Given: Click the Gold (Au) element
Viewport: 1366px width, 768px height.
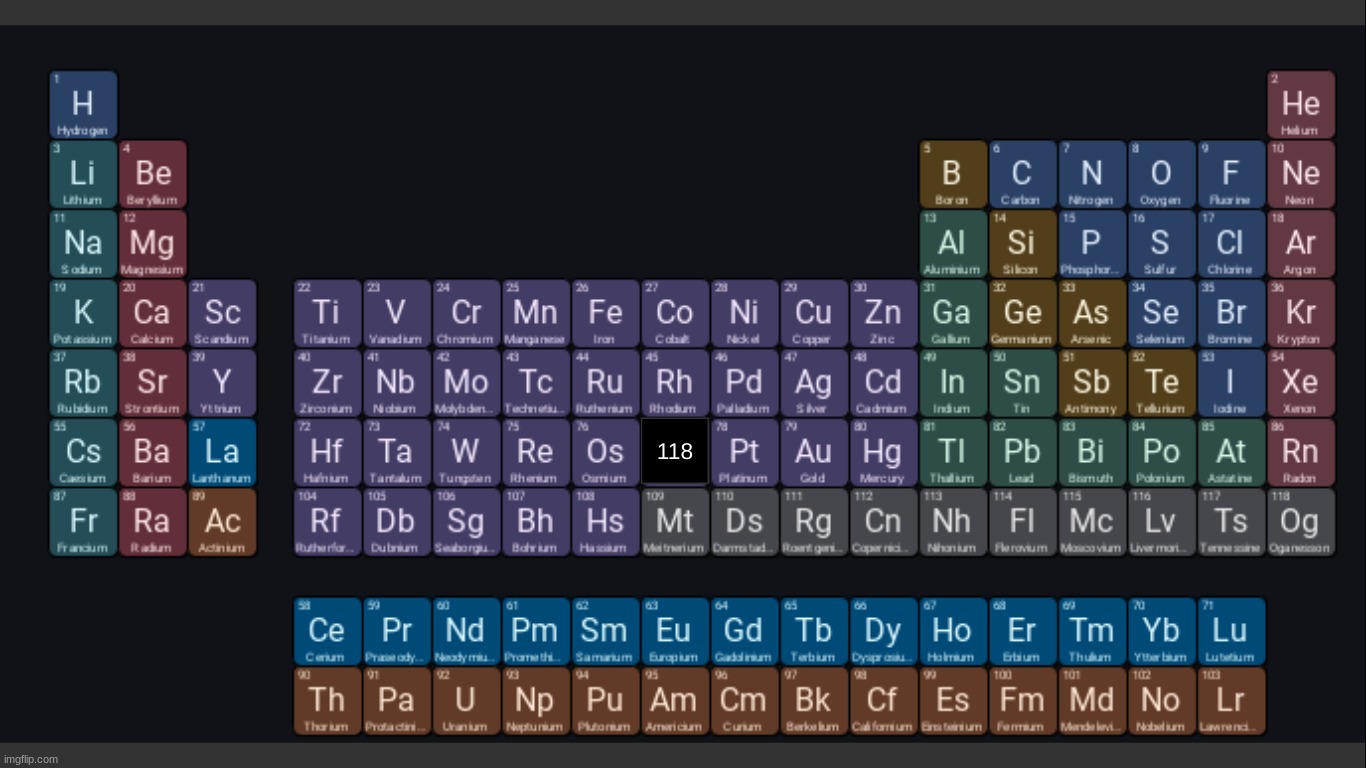Looking at the screenshot, I should (813, 452).
